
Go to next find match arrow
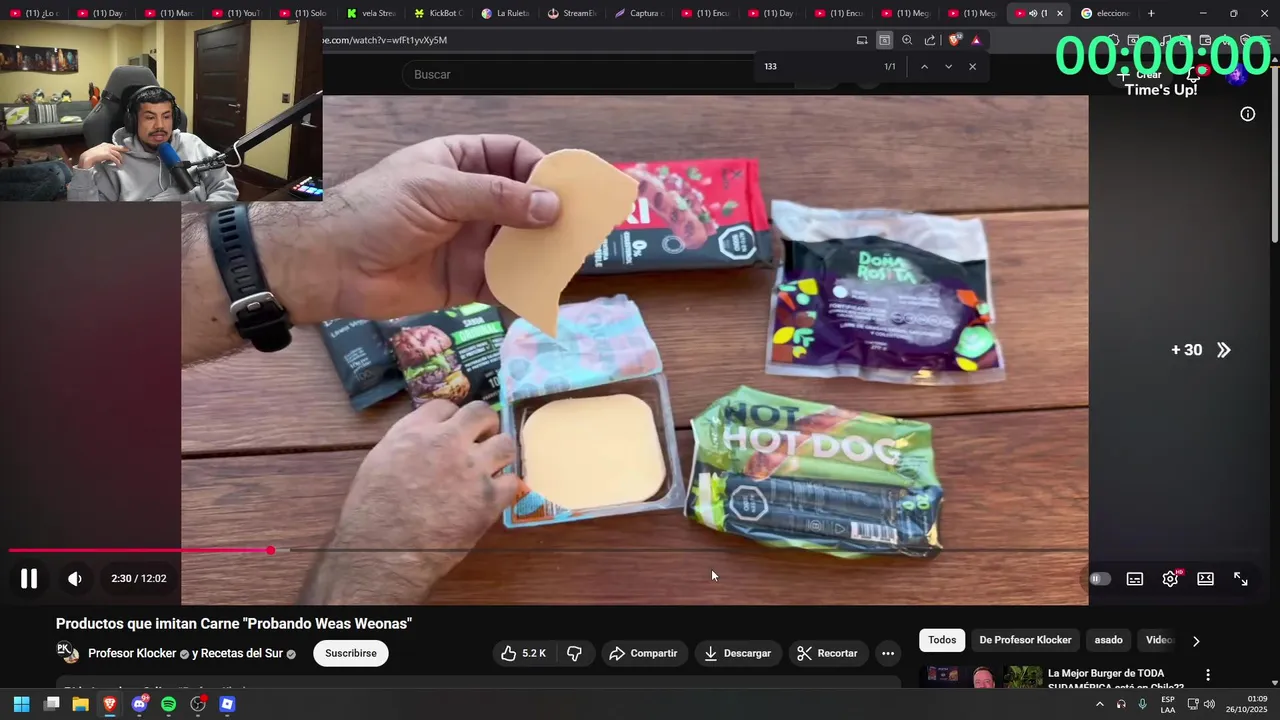point(948,67)
